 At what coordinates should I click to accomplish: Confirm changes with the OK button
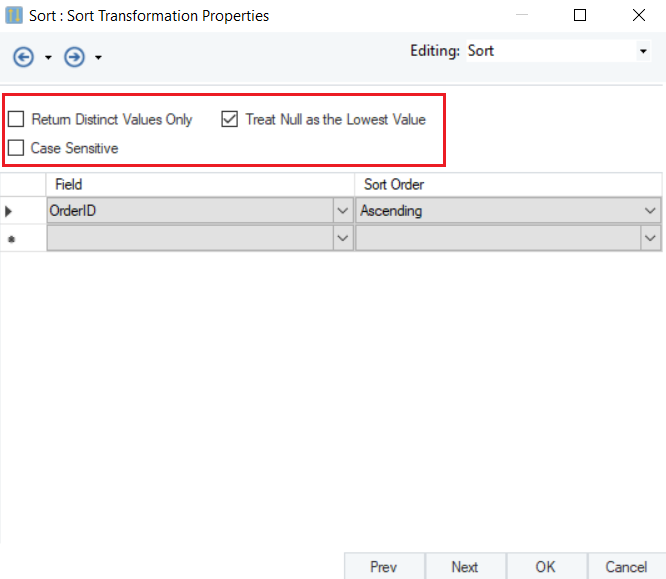(x=546, y=567)
